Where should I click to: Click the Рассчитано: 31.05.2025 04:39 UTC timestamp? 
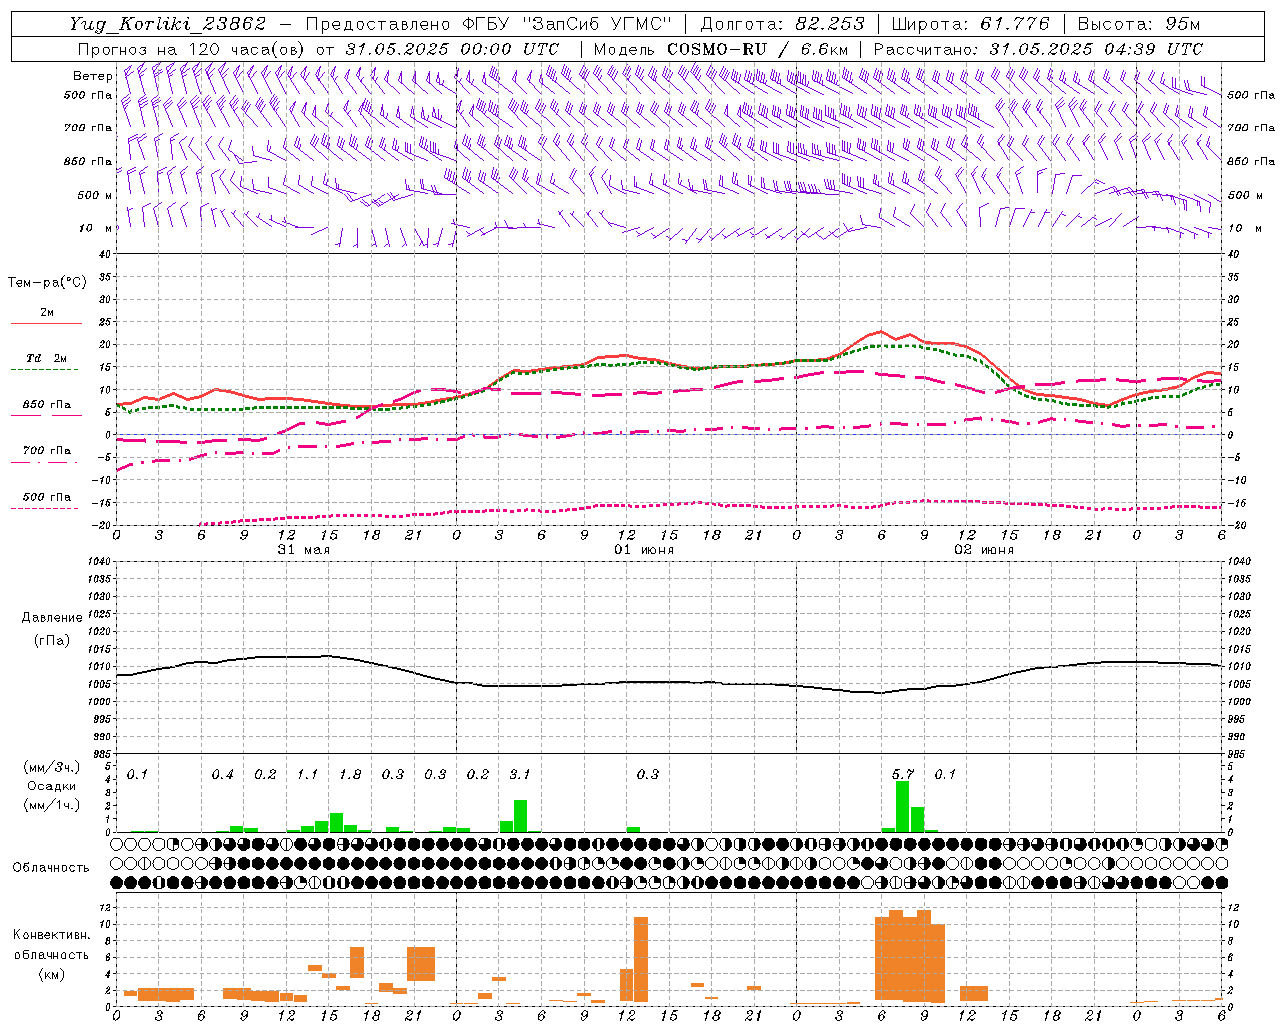coord(1038,49)
